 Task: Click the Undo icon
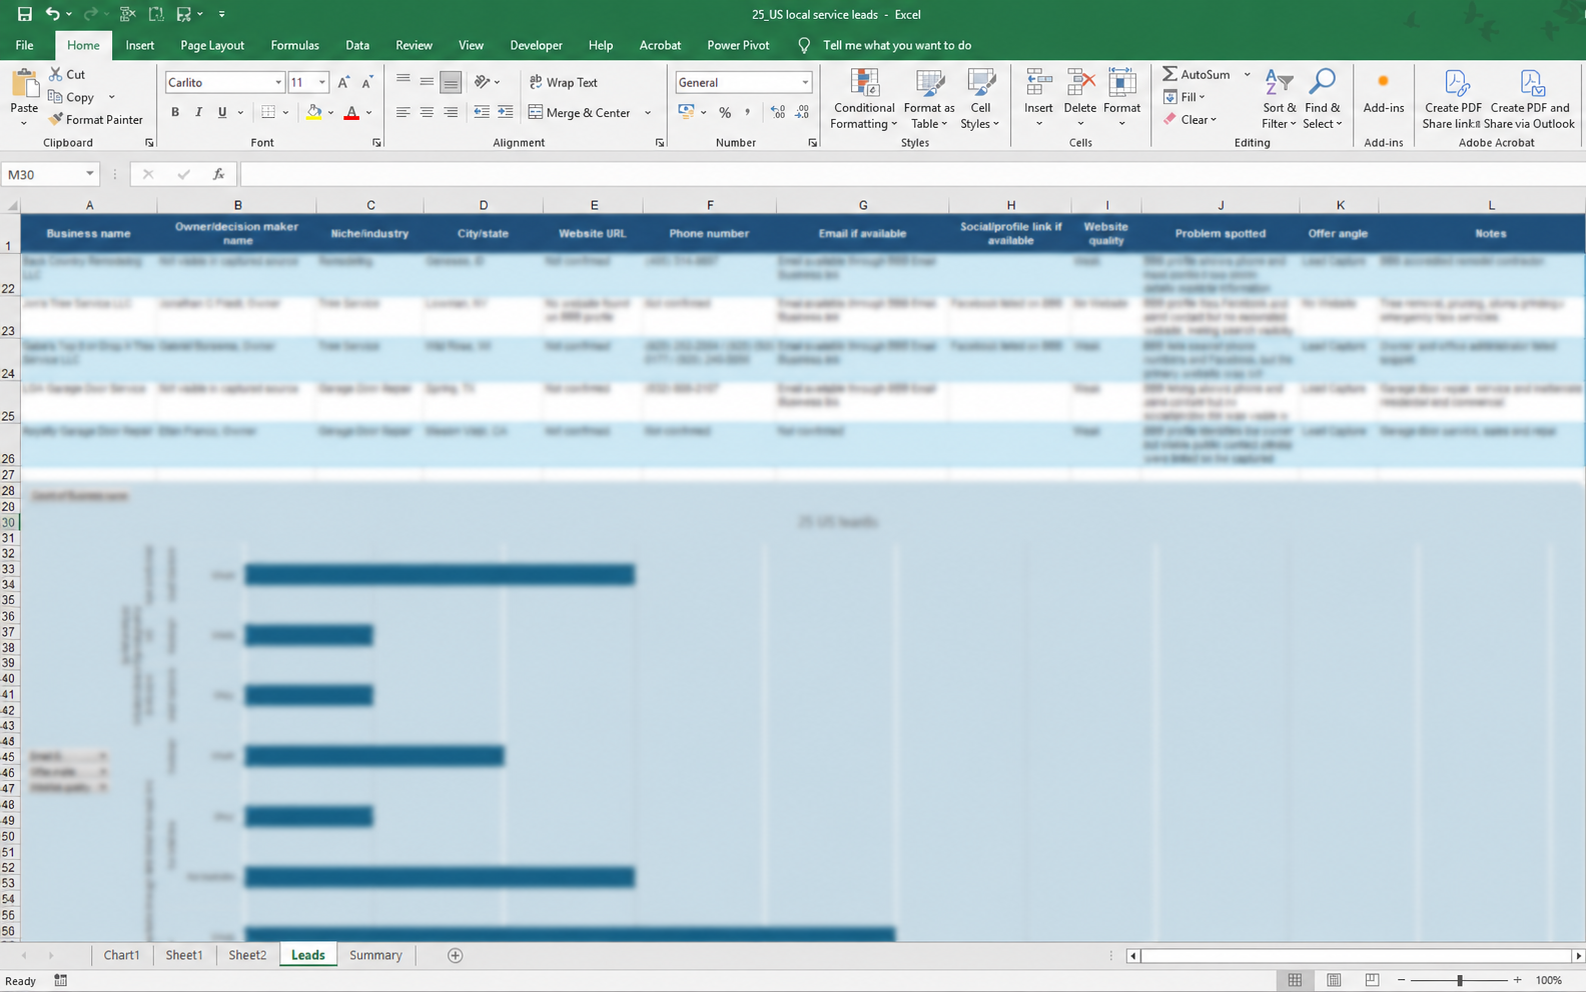pyautogui.click(x=52, y=14)
